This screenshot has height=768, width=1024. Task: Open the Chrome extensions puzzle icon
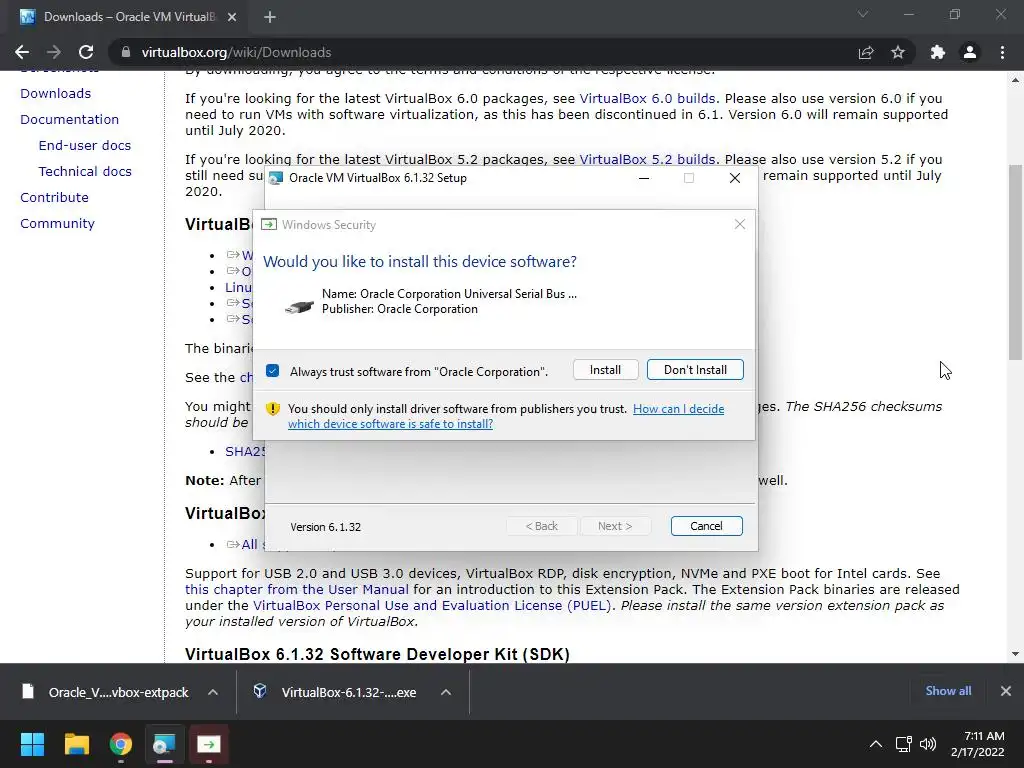(938, 52)
